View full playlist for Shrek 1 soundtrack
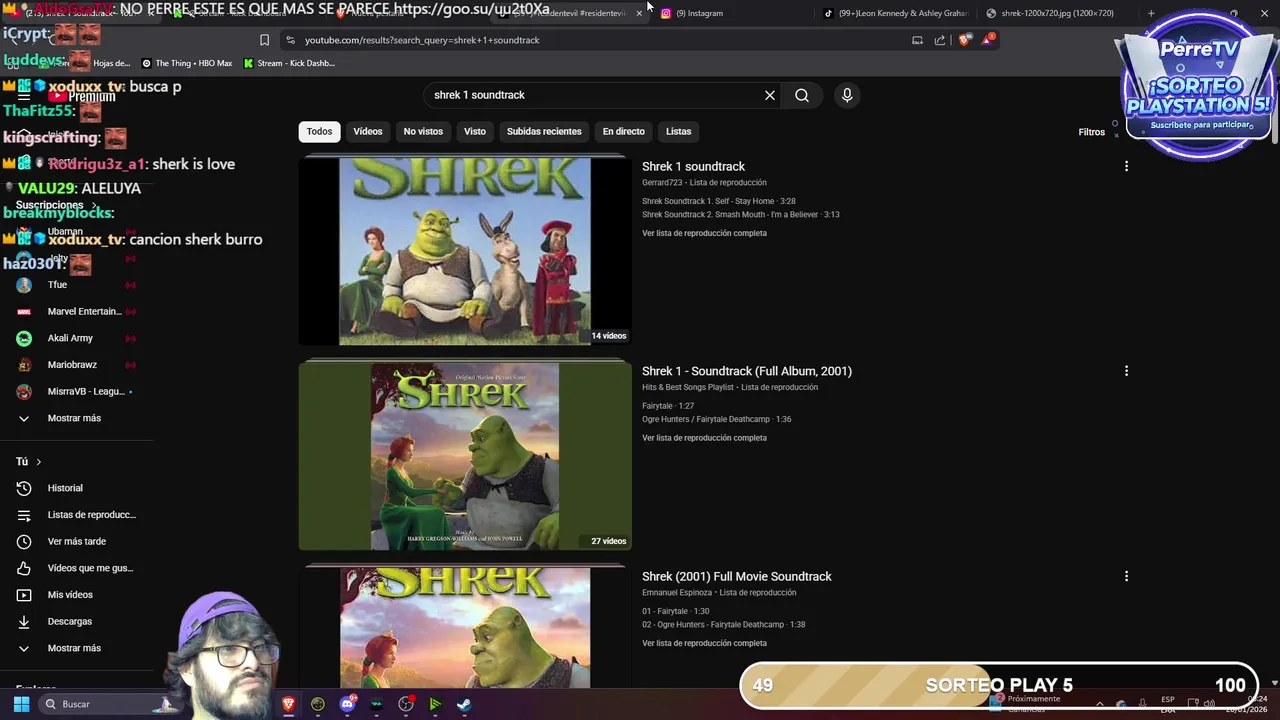1280x720 pixels. click(704, 233)
